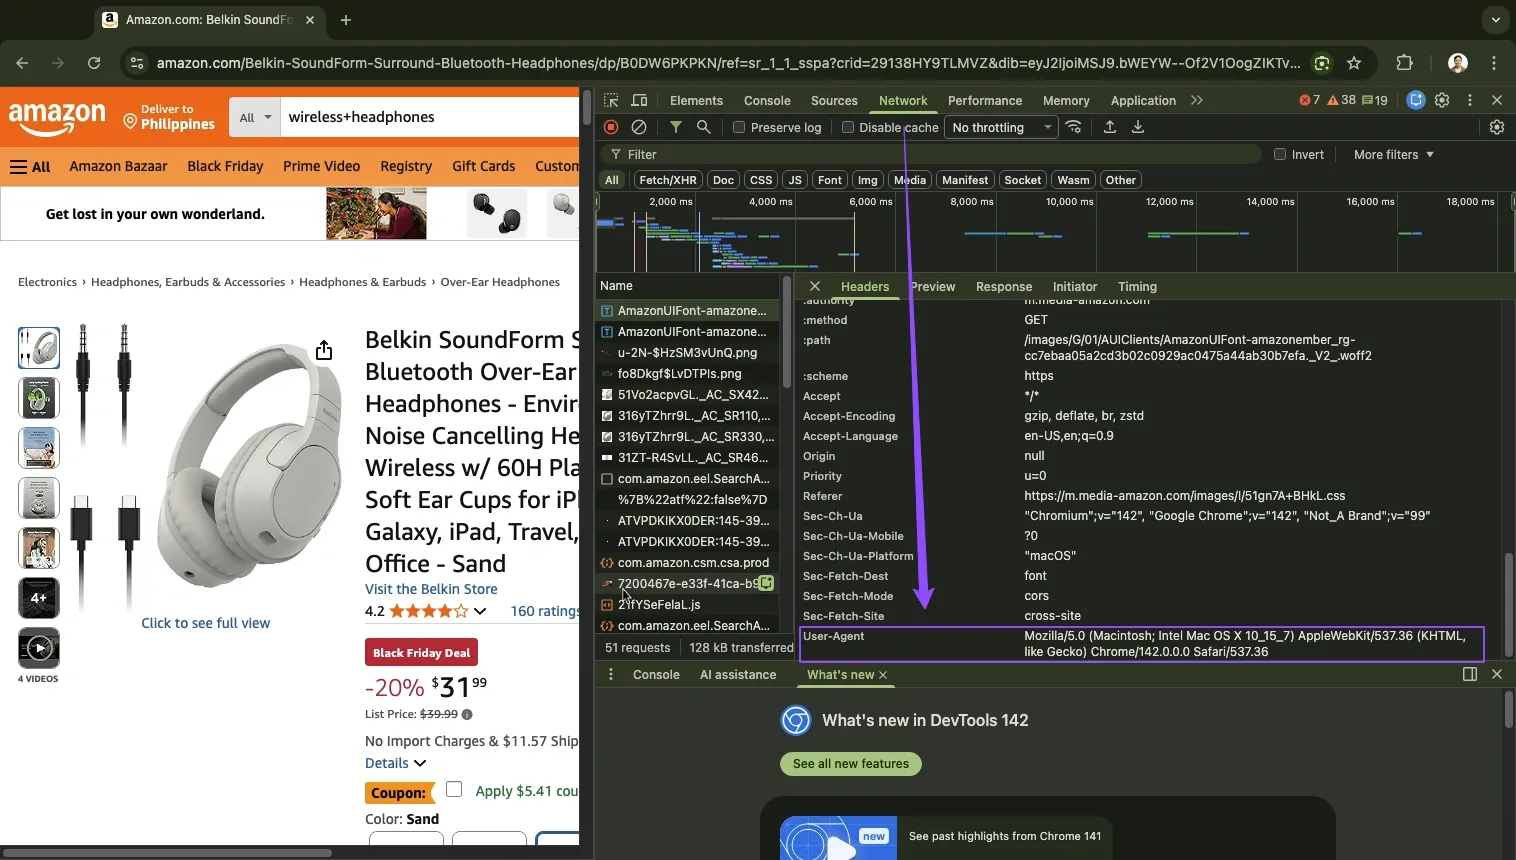The height and width of the screenshot is (860, 1516).
Task: Open the No throttling dropdown
Action: 1000,127
